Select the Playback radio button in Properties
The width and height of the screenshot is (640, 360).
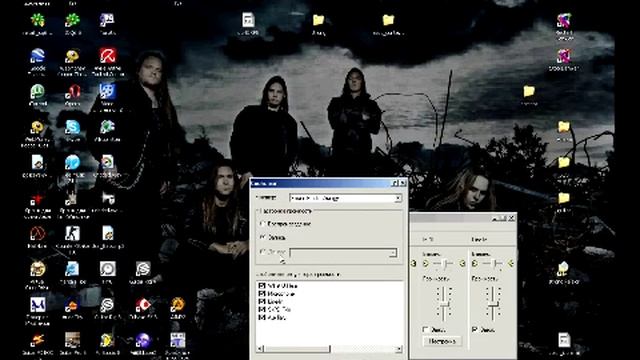262,224
